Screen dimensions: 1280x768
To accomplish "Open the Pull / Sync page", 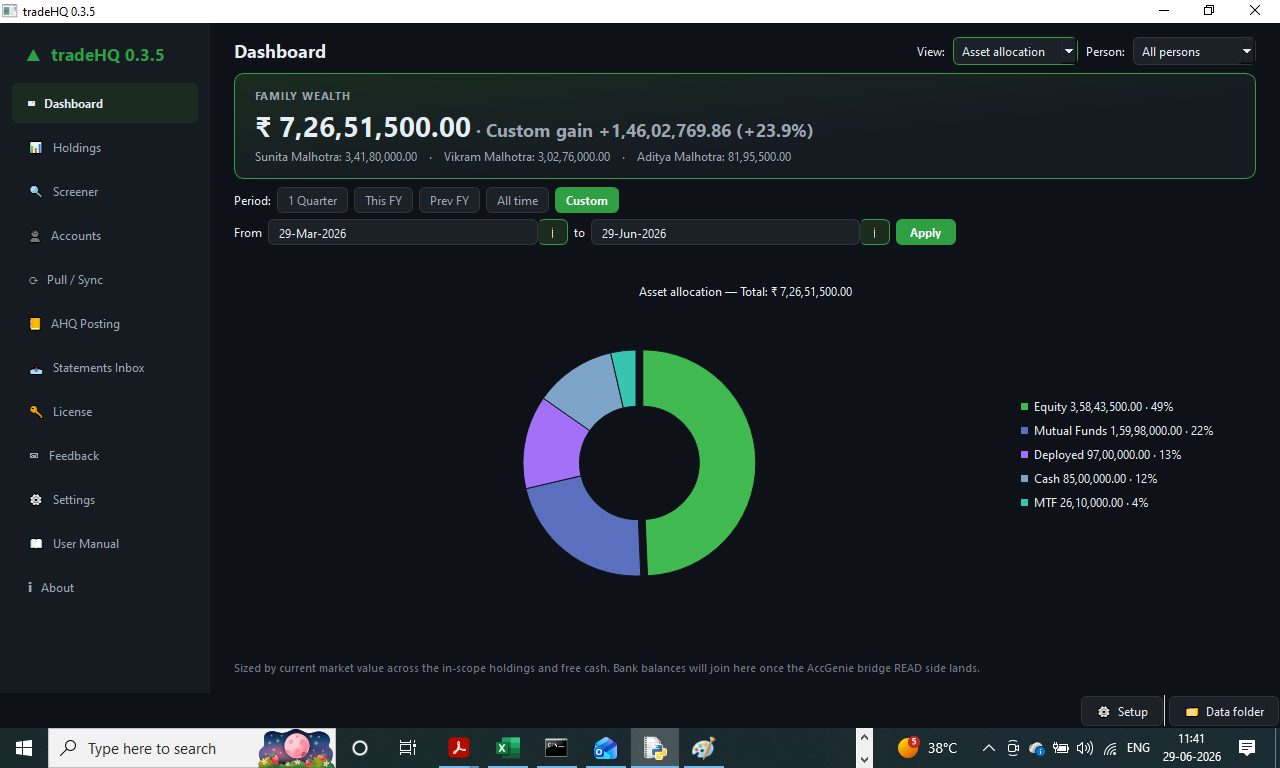I will 105,280.
